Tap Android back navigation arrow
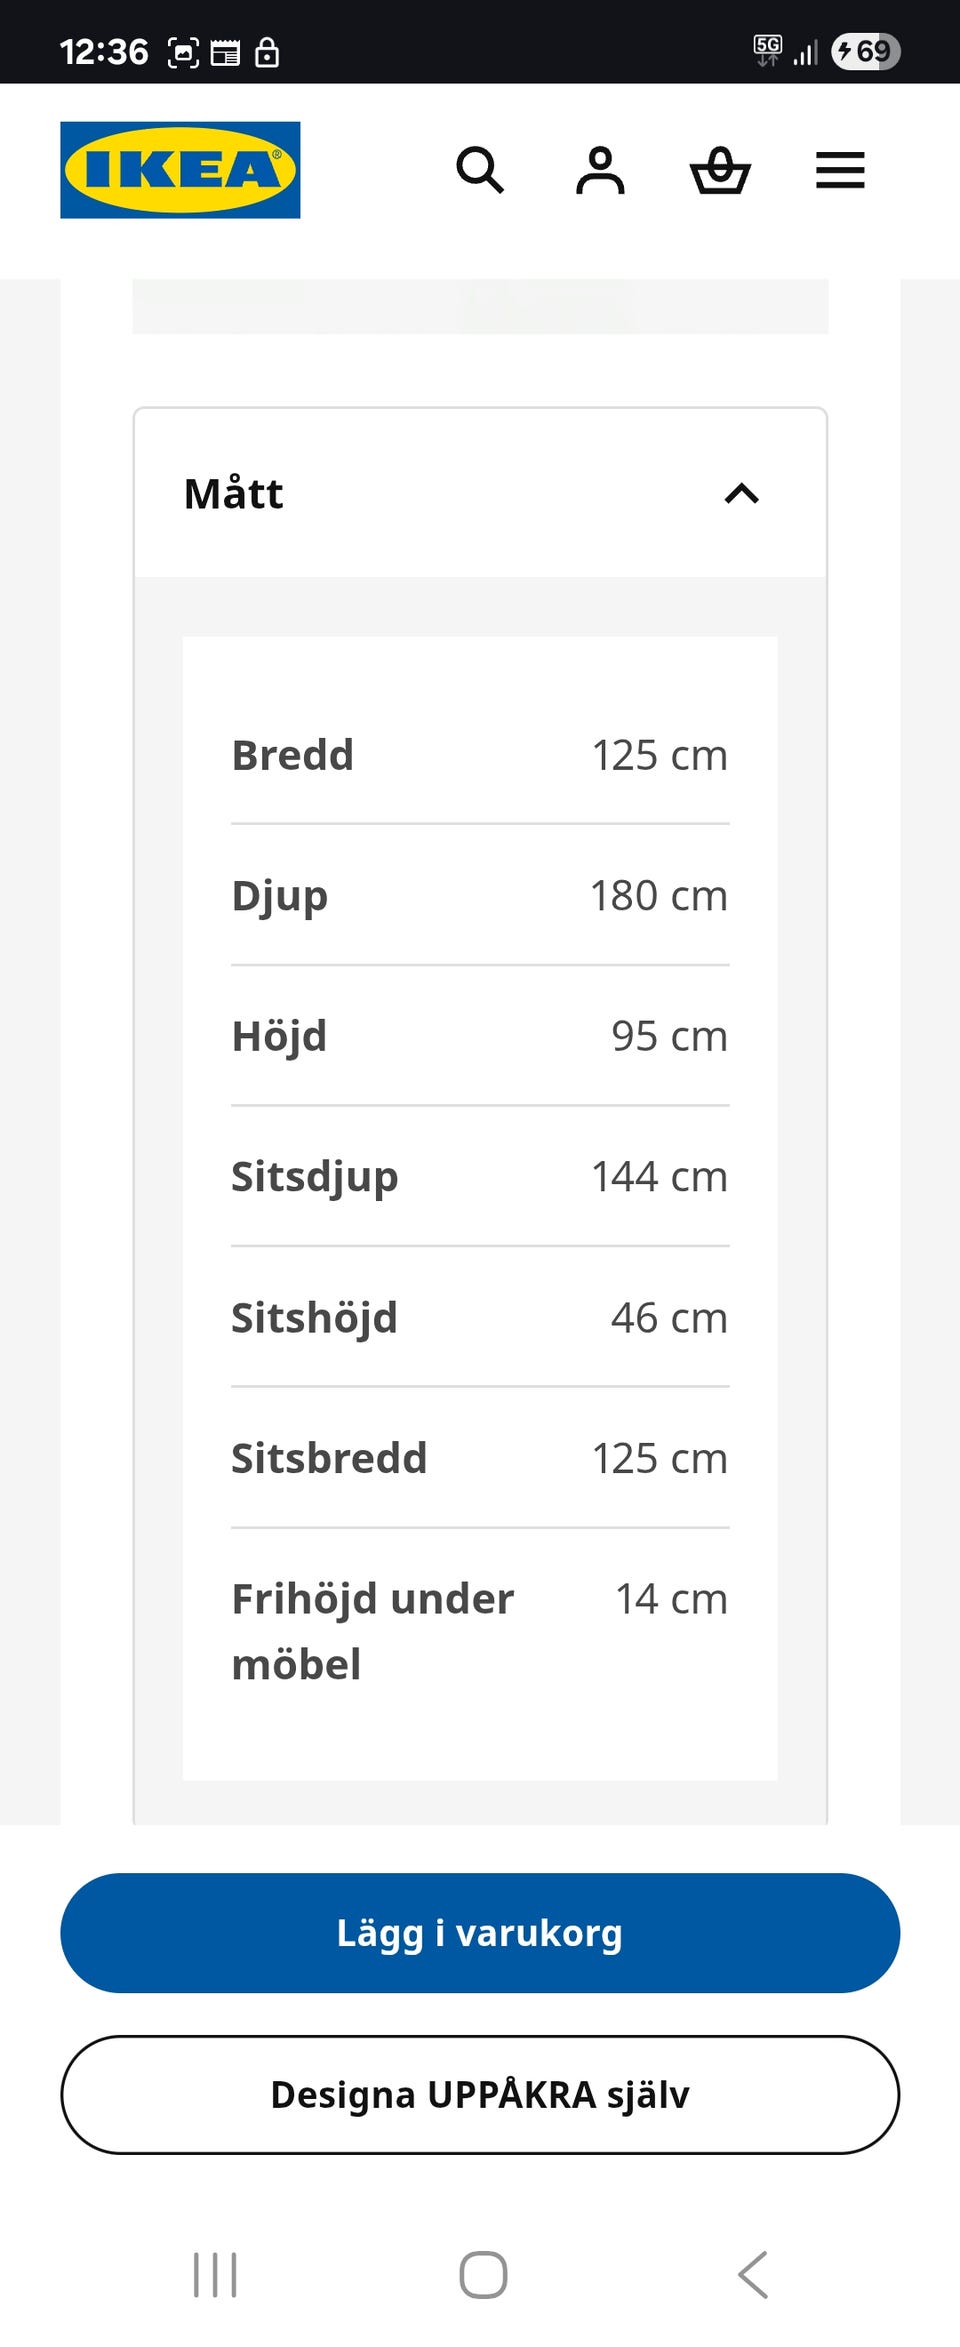Viewport: 960px width, 2347px height. pos(753,2275)
